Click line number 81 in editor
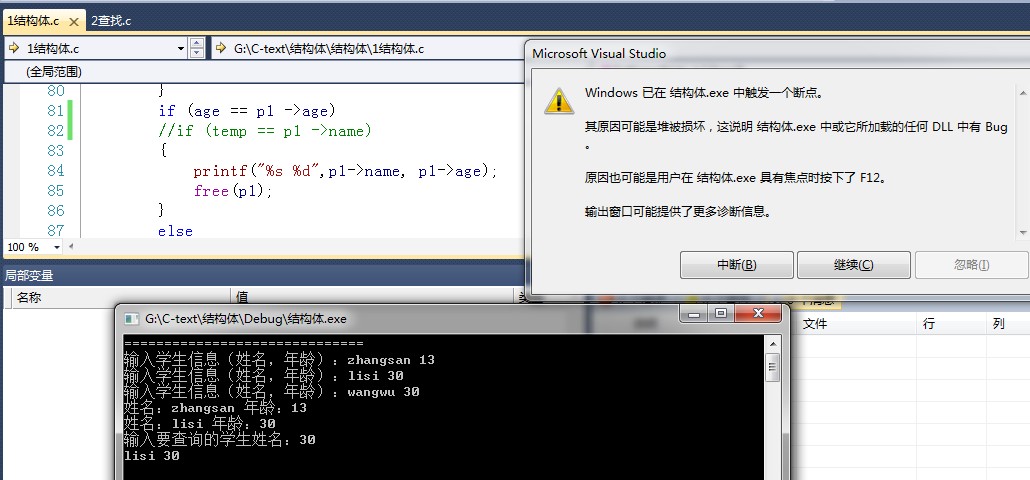The height and width of the screenshot is (480, 1030). [x=56, y=110]
